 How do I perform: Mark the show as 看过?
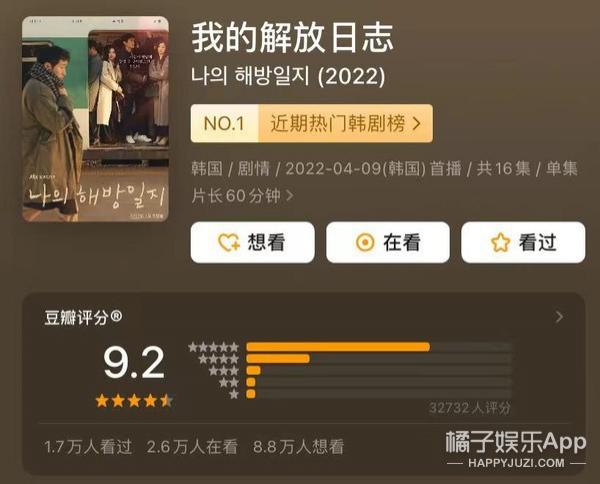pos(523,242)
